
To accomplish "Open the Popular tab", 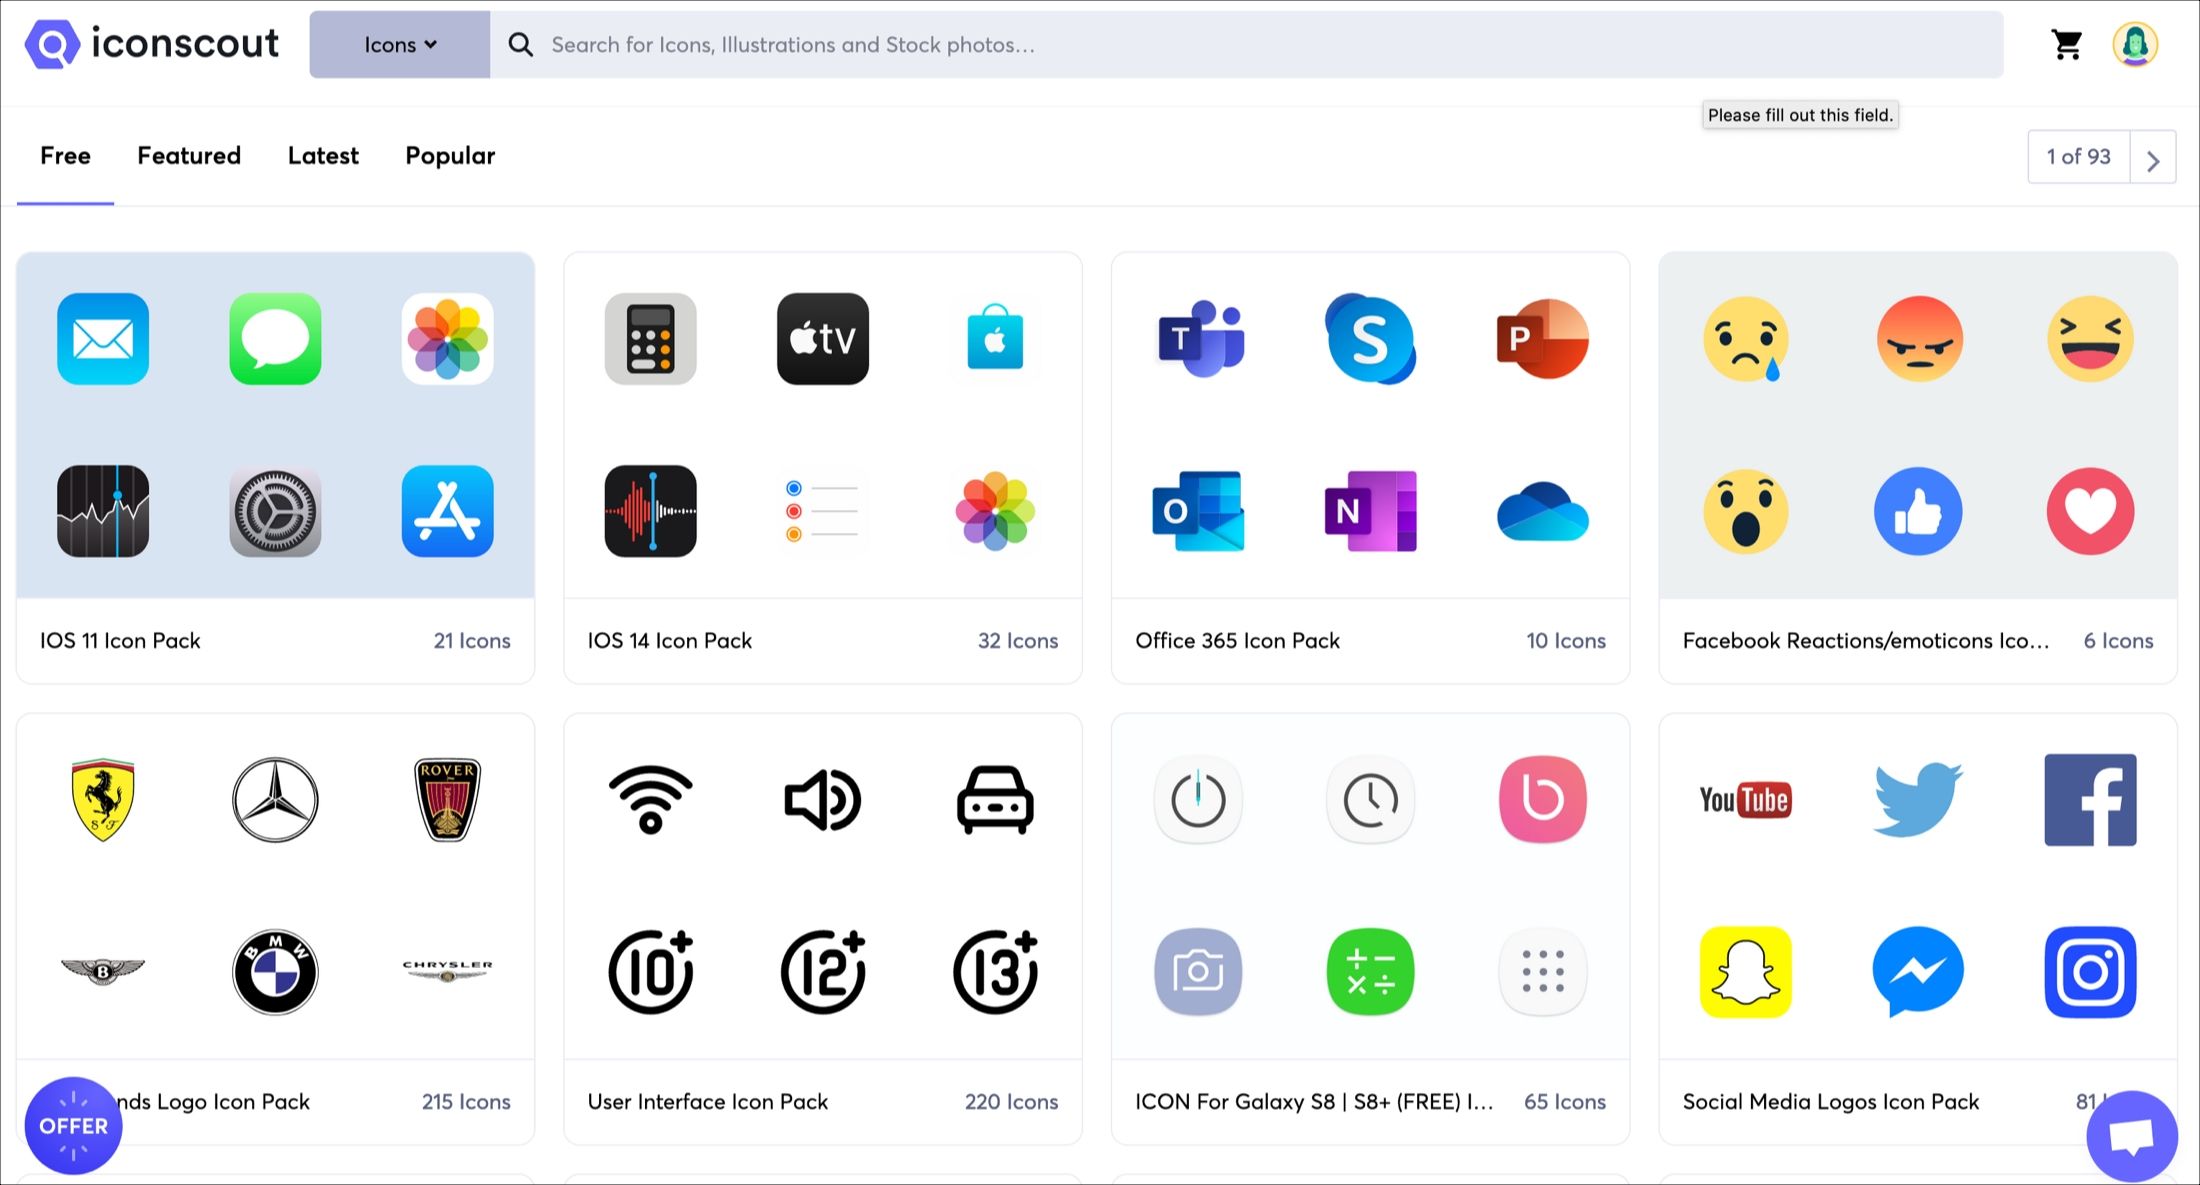I will tap(450, 156).
